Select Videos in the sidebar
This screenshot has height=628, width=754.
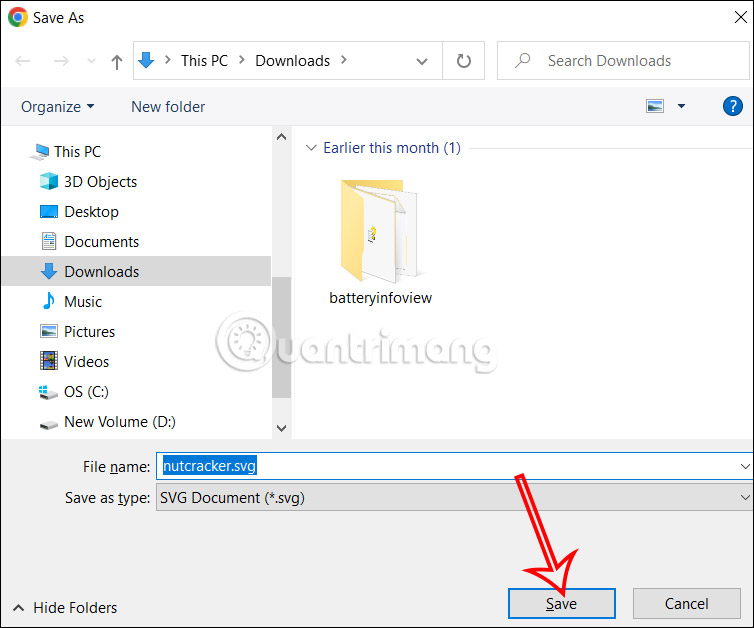point(86,362)
